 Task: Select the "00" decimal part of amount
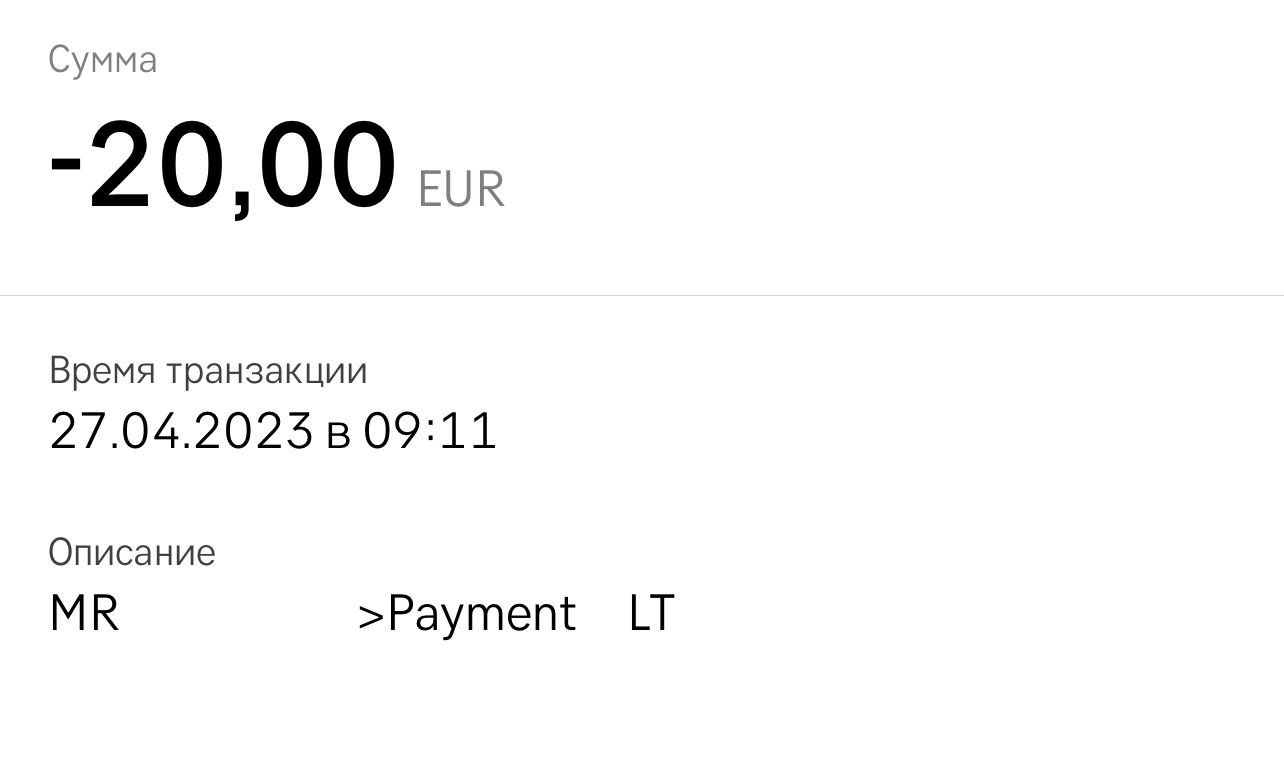point(328,166)
